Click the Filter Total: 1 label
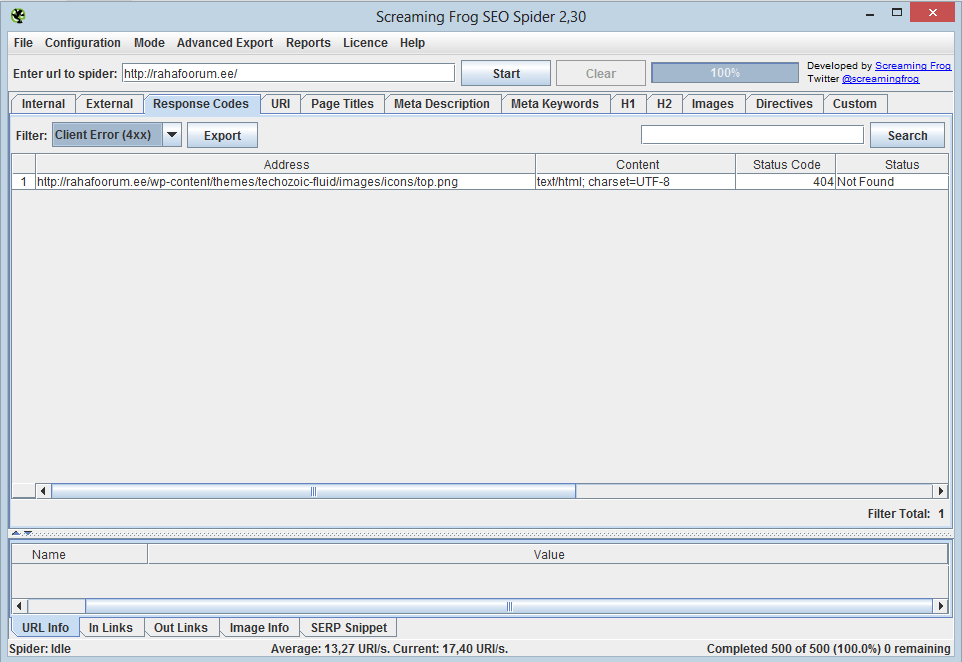 click(906, 514)
